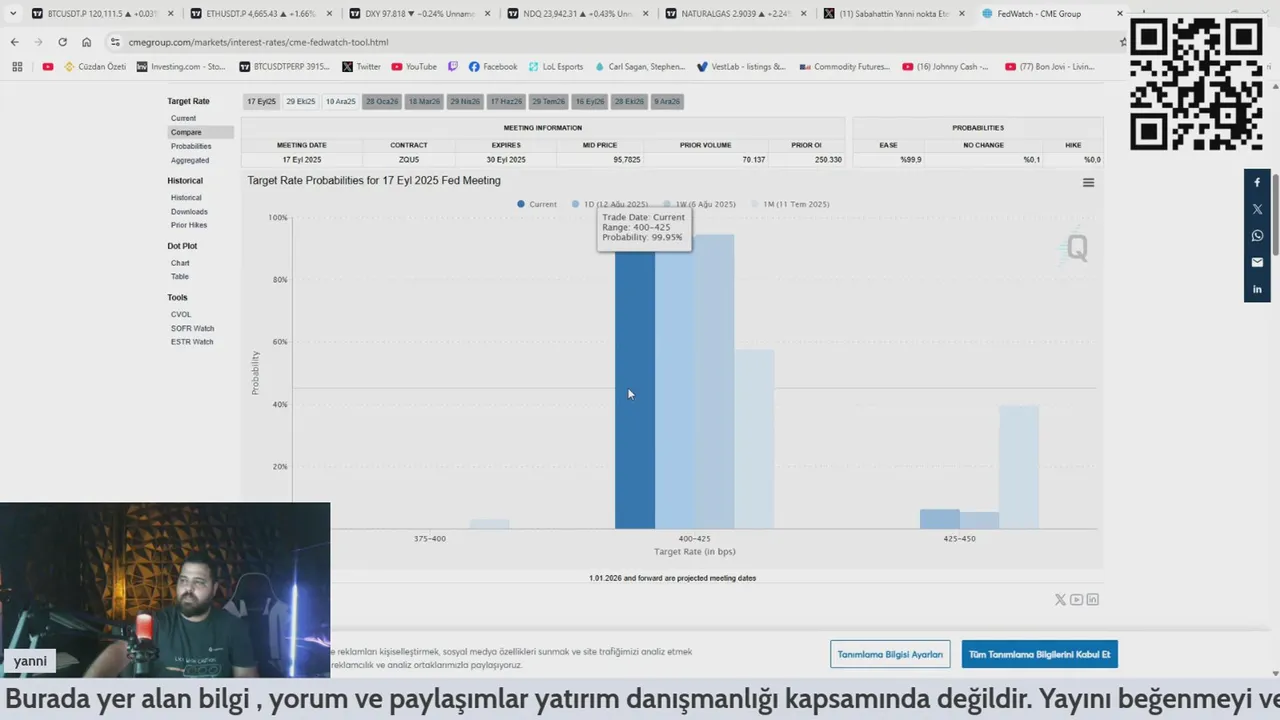
Task: Select the 10 Ara25 meeting tab
Action: (340, 101)
